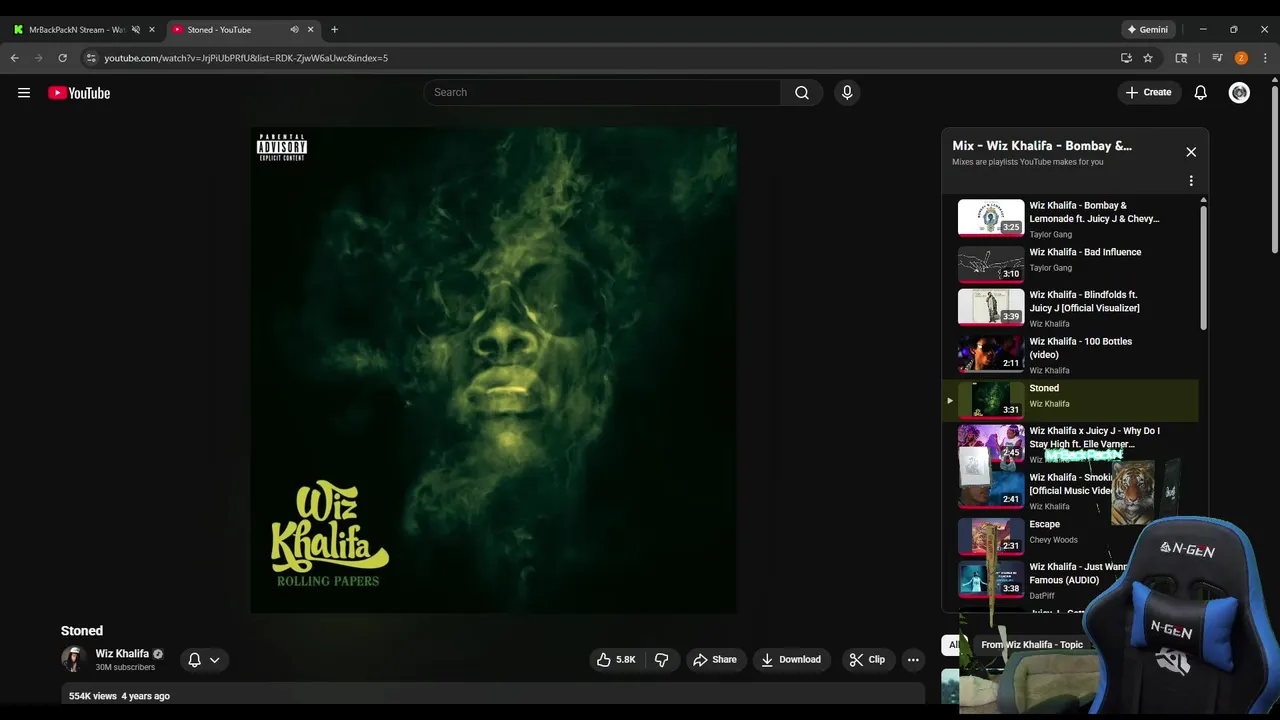Click the Wiz Khalifa channel name
The image size is (1280, 720).
point(122,654)
